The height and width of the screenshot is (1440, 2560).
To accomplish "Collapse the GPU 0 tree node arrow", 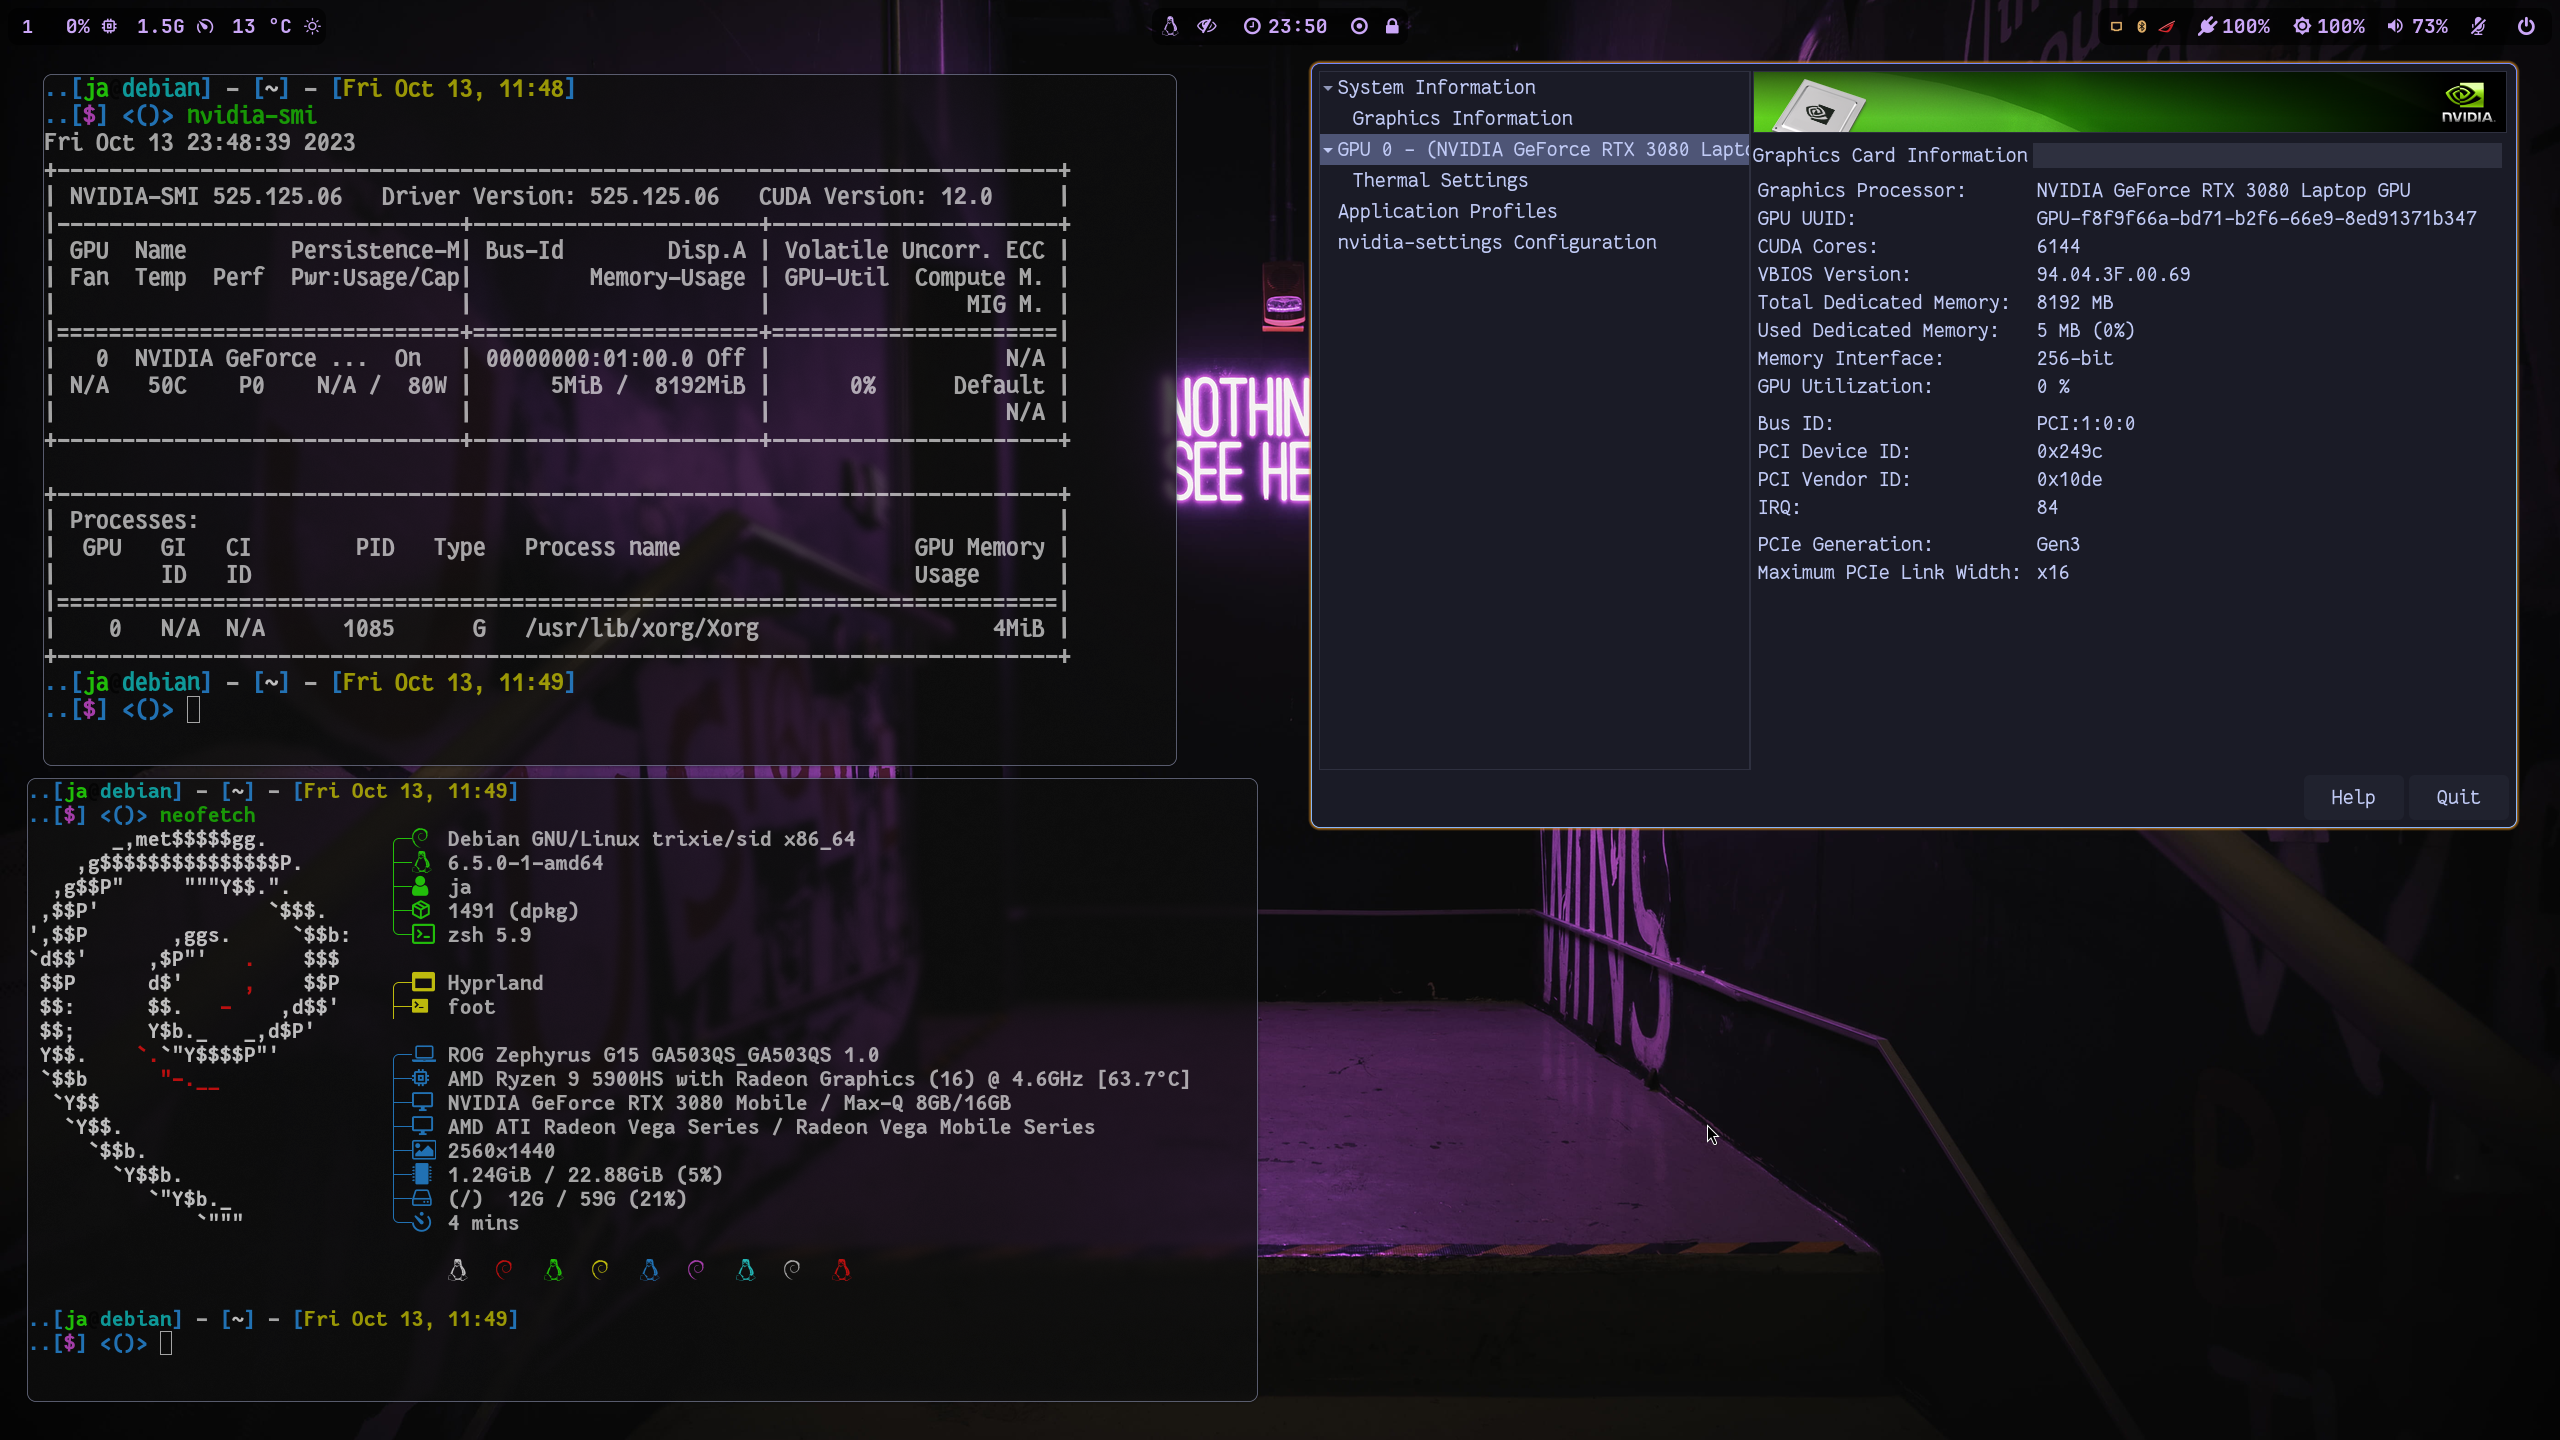I will point(1328,150).
